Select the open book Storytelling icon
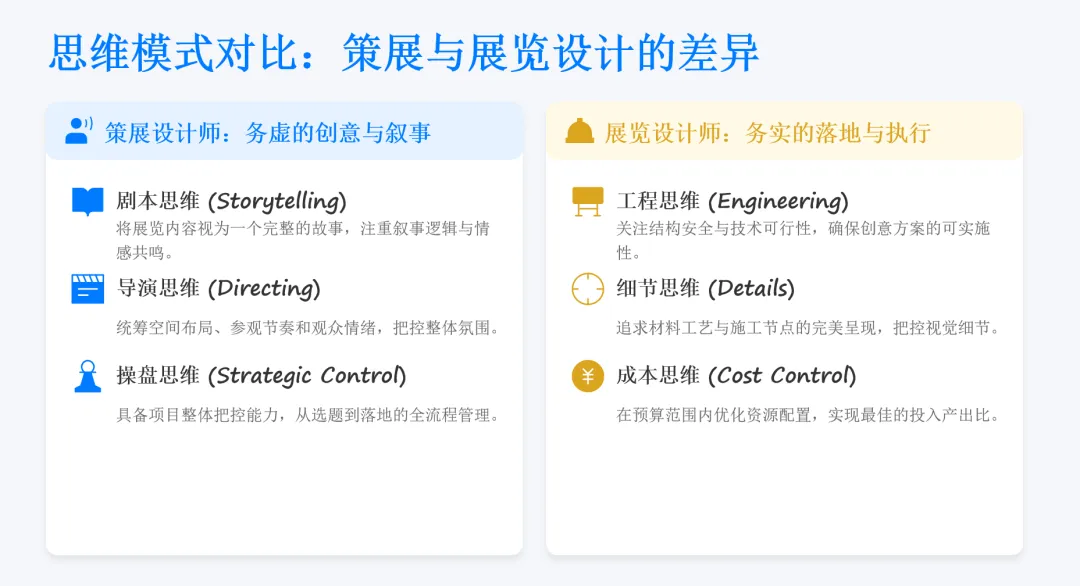This screenshot has width=1080, height=586. click(x=87, y=202)
